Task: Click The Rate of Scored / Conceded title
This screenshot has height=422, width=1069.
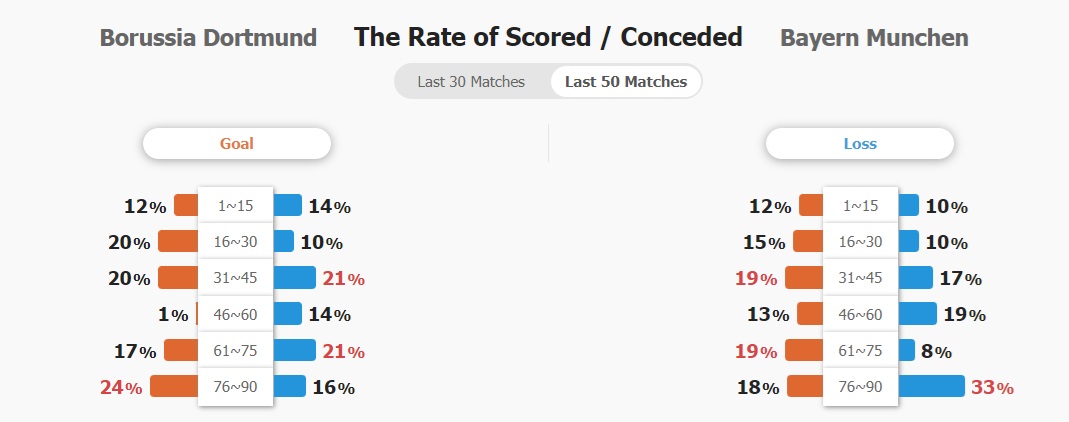Action: (x=548, y=37)
